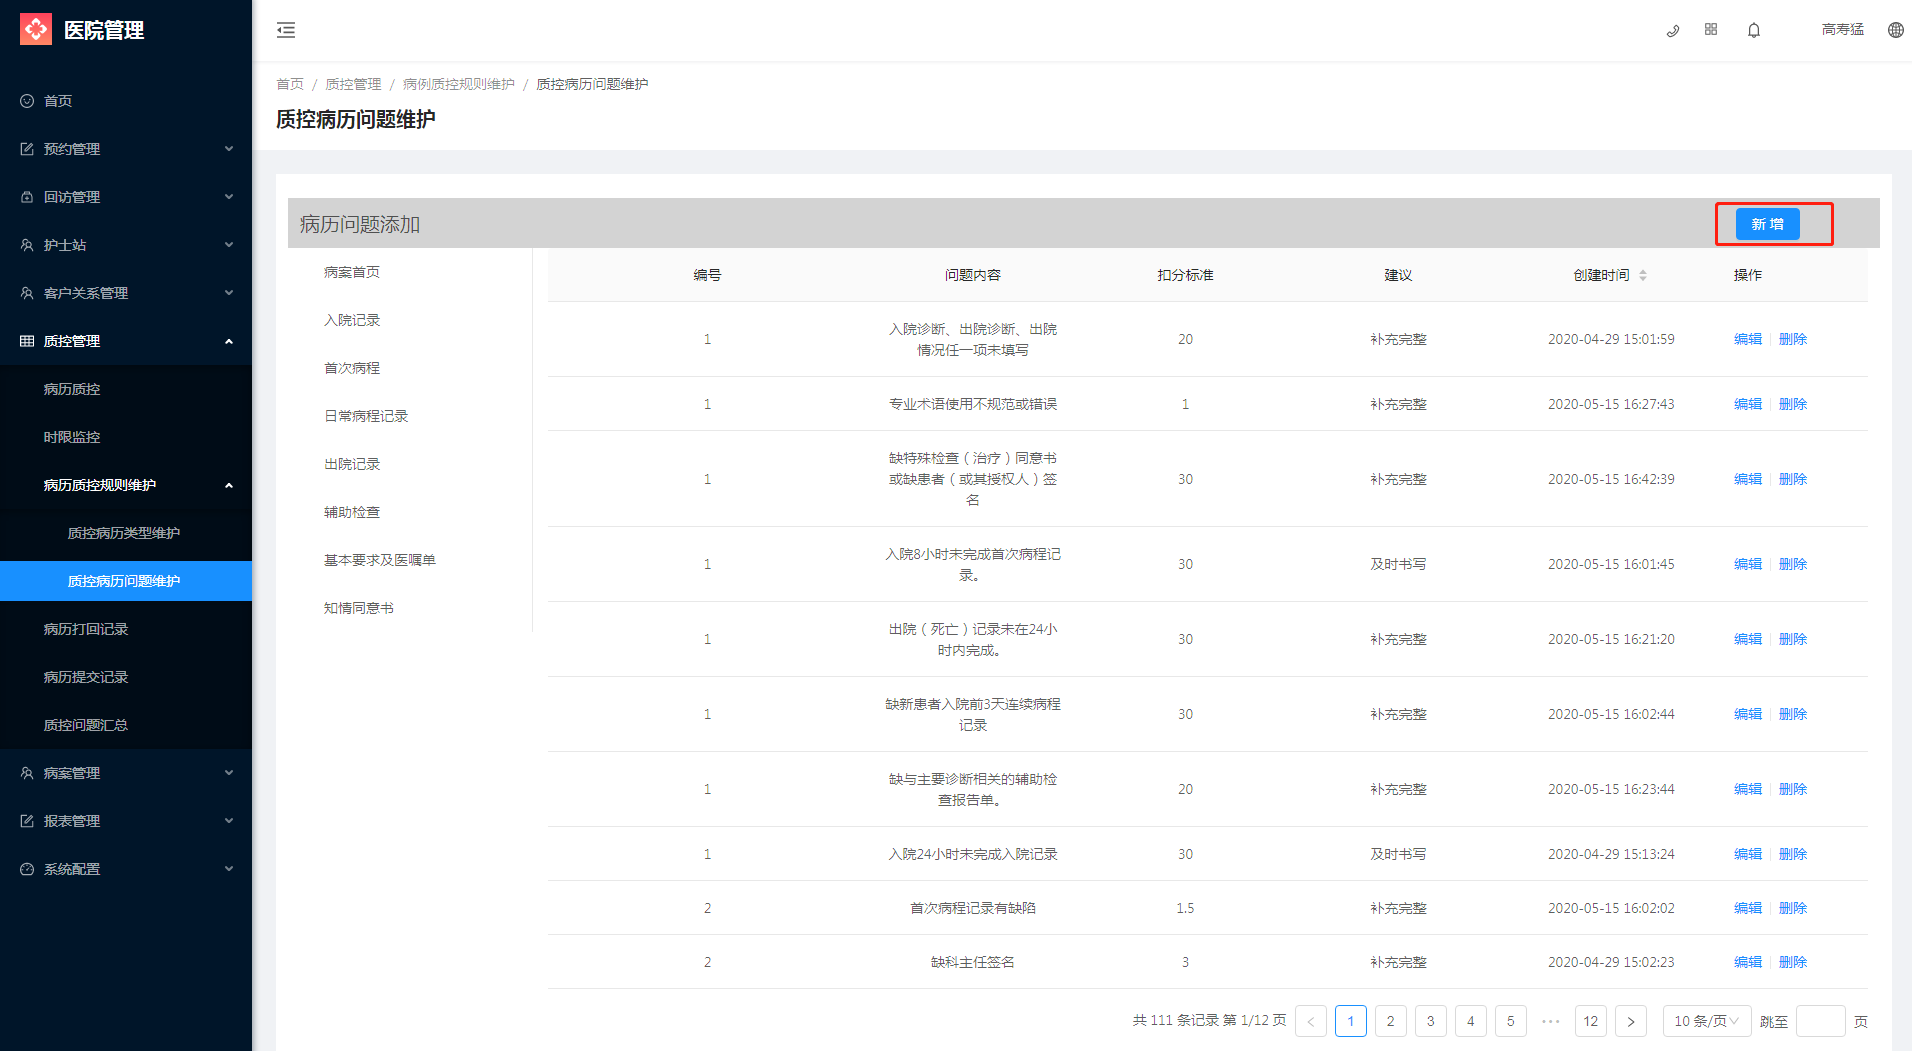This screenshot has height=1051, width=1912.
Task: Click the 问题内容 column header
Action: pos(973,275)
